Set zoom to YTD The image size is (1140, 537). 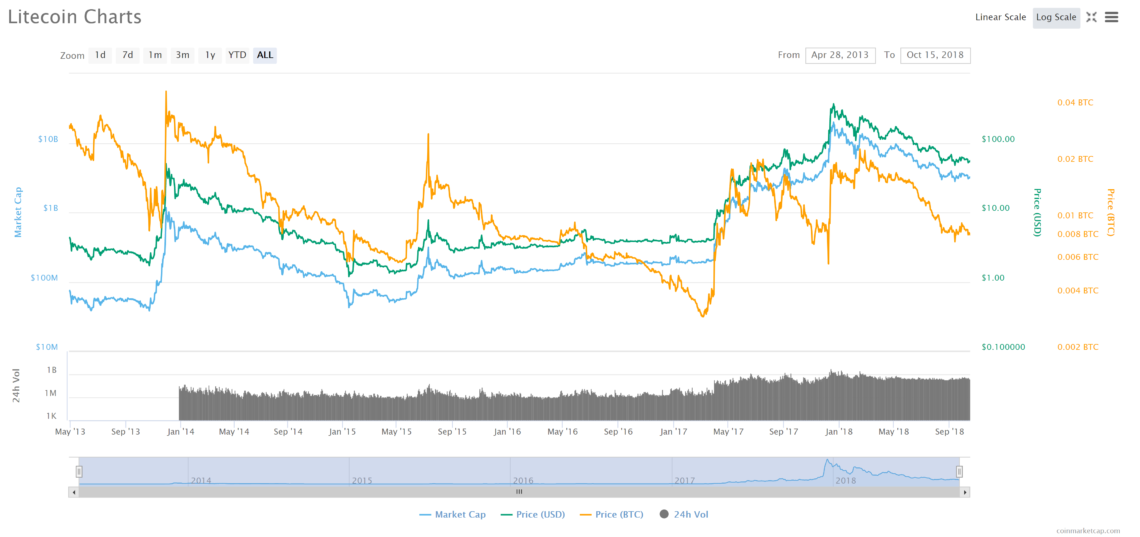tap(237, 55)
